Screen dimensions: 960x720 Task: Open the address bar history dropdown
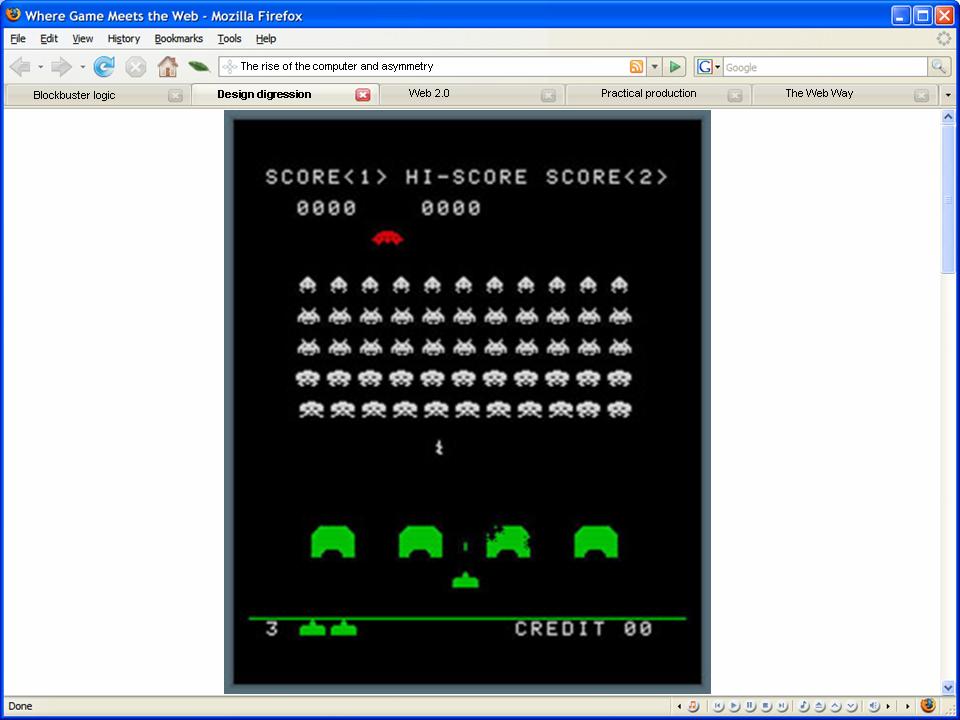(x=654, y=66)
